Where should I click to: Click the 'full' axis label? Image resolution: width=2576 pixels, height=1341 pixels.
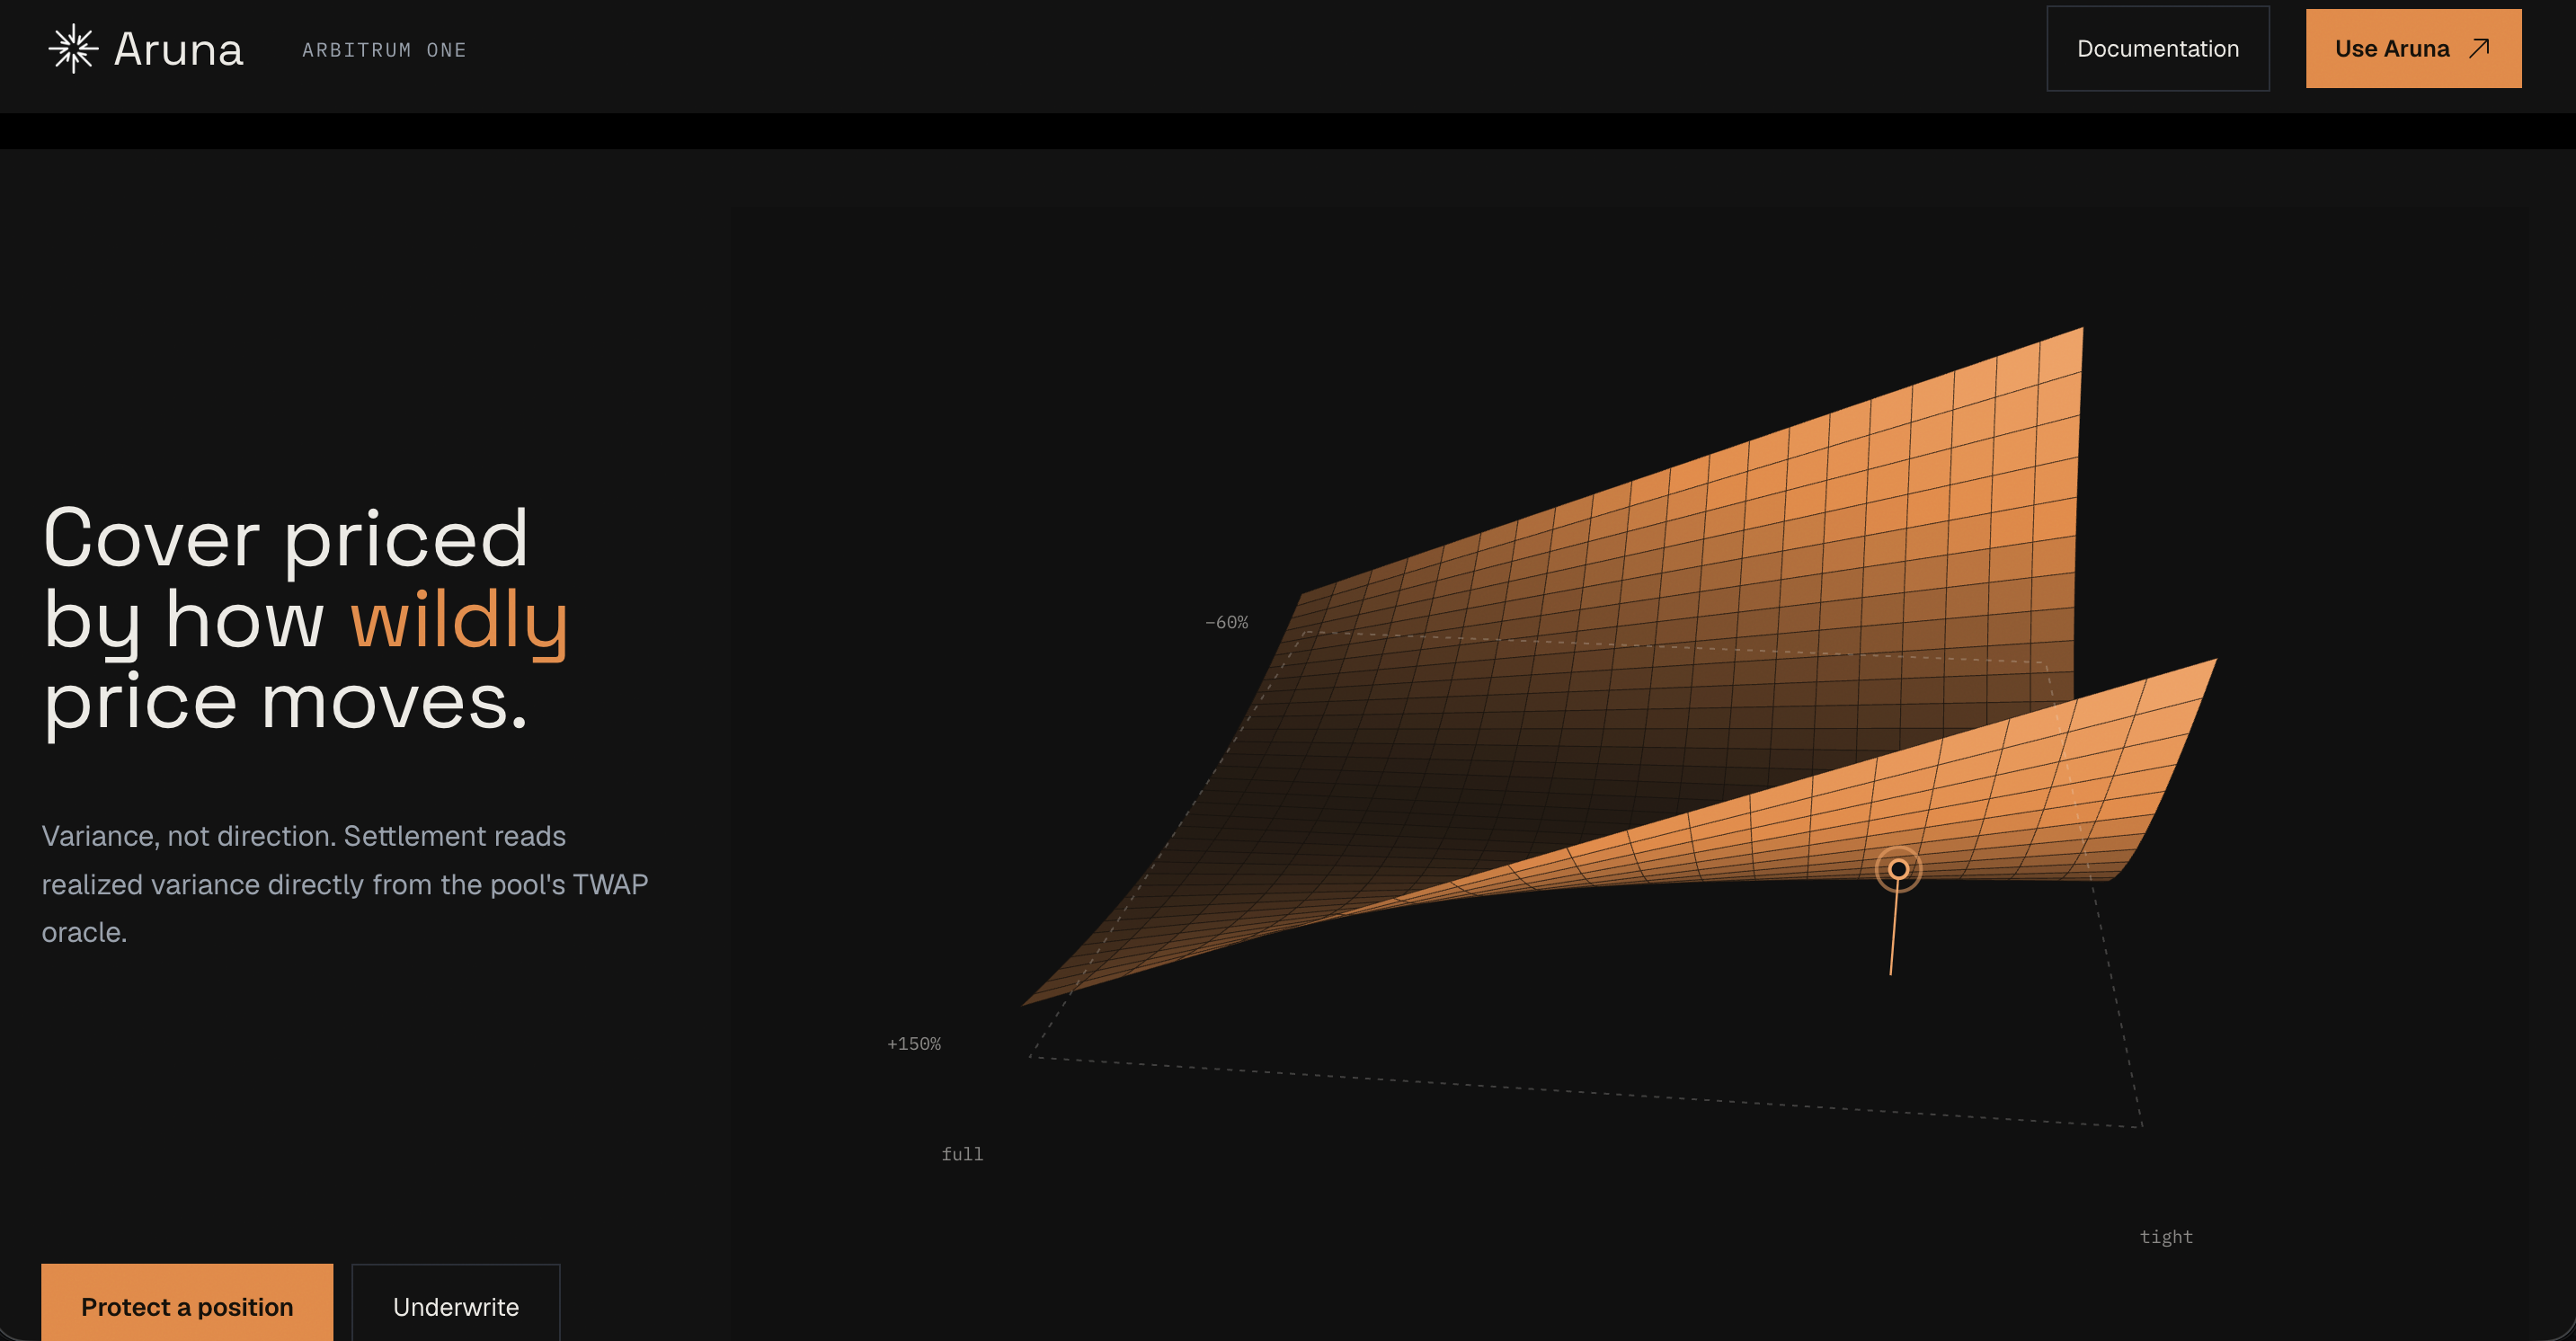pyautogui.click(x=962, y=1154)
